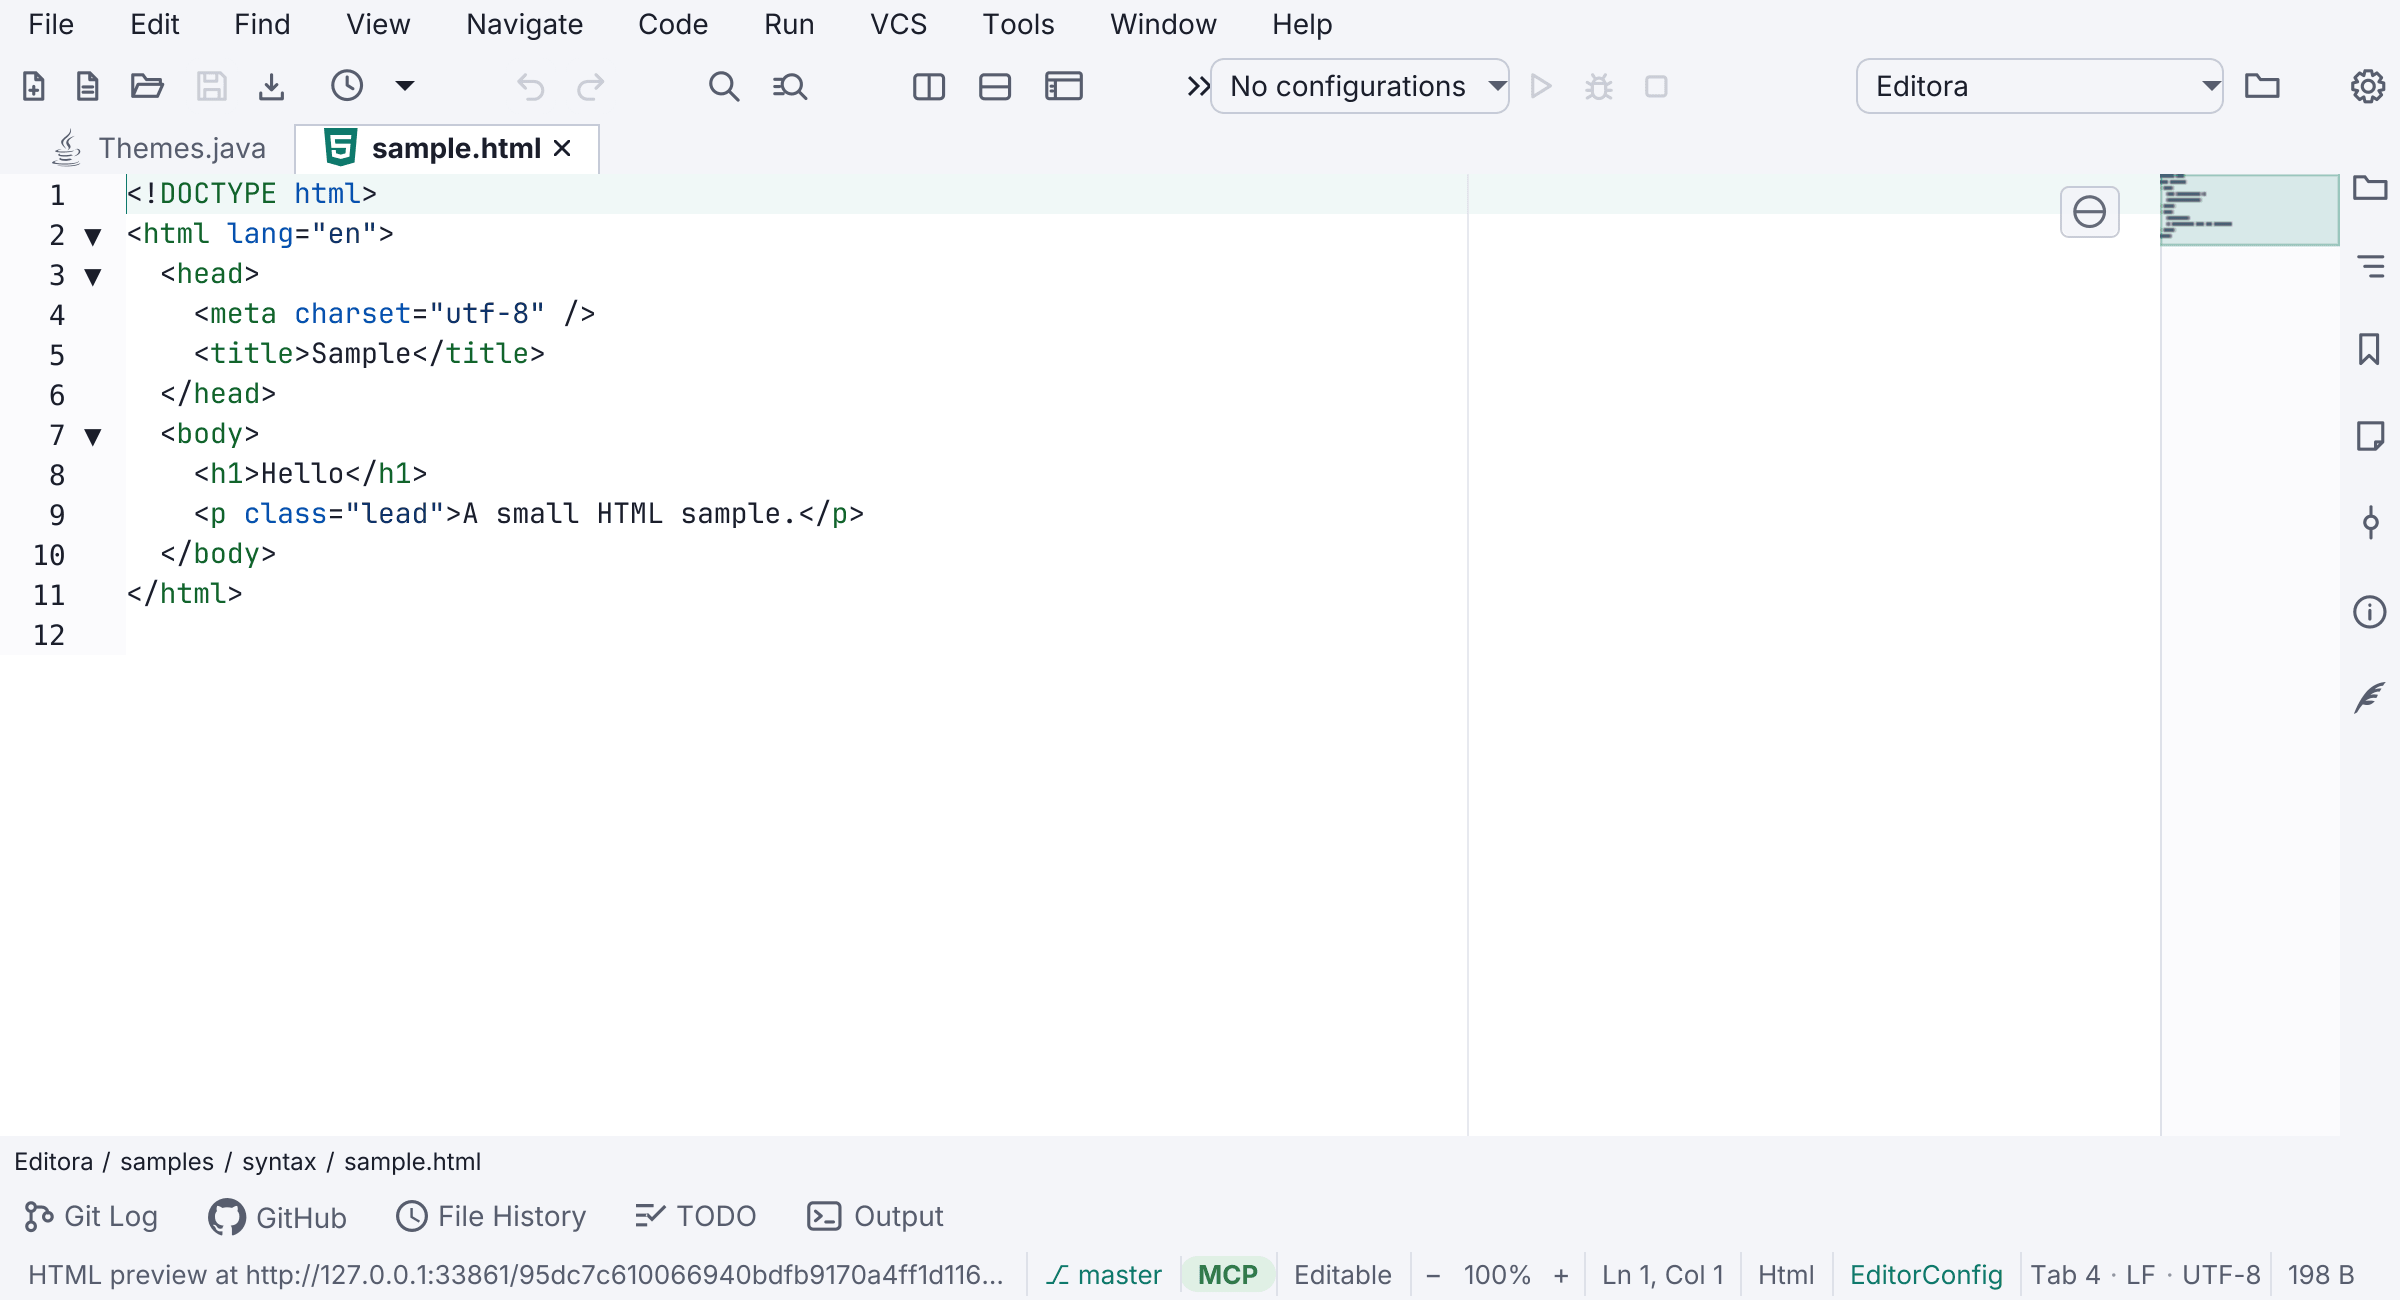Toggle the Editable status in status bar
This screenshot has height=1300, width=2400.
pyautogui.click(x=1342, y=1275)
